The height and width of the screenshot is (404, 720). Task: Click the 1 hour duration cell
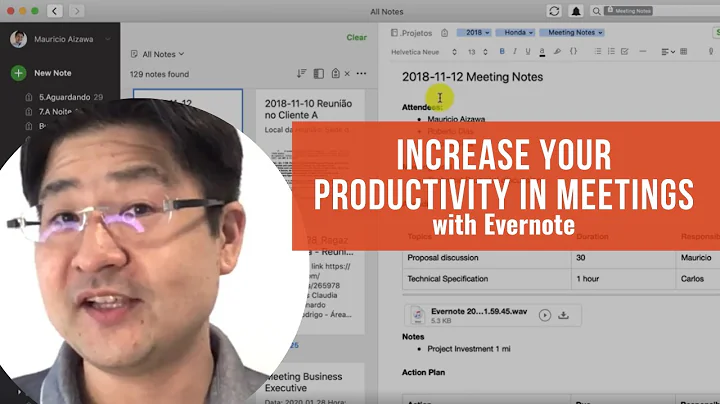click(x=623, y=279)
